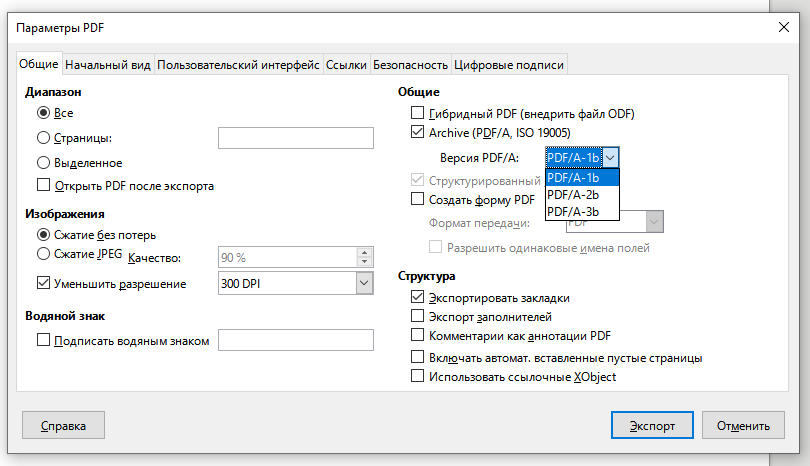This screenshot has width=810, height=466.
Task: Collapse the Версия PDF/A dropdown arrow
Action: 610,158
